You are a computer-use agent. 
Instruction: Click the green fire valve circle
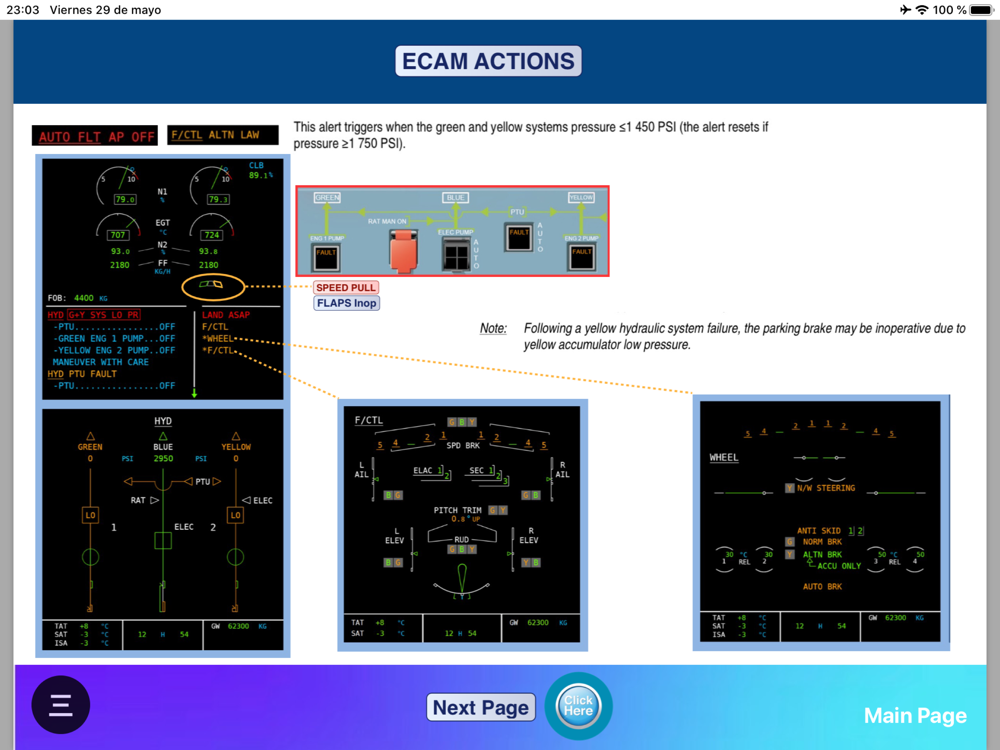tap(91, 557)
